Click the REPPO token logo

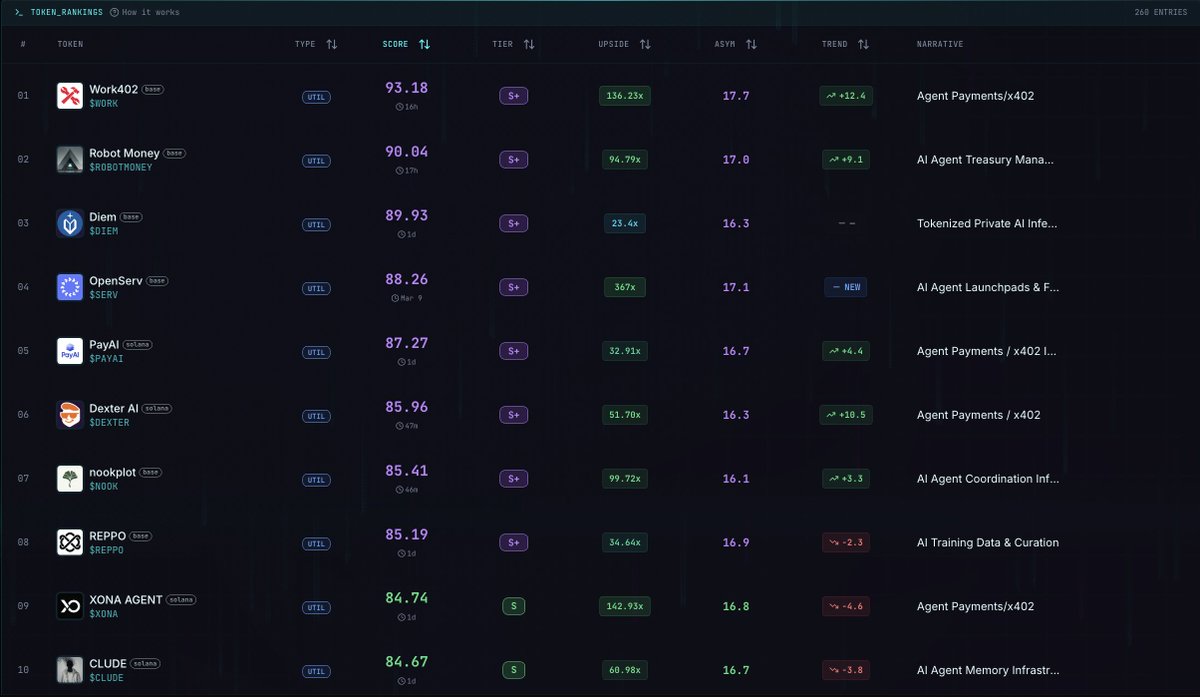click(69, 542)
